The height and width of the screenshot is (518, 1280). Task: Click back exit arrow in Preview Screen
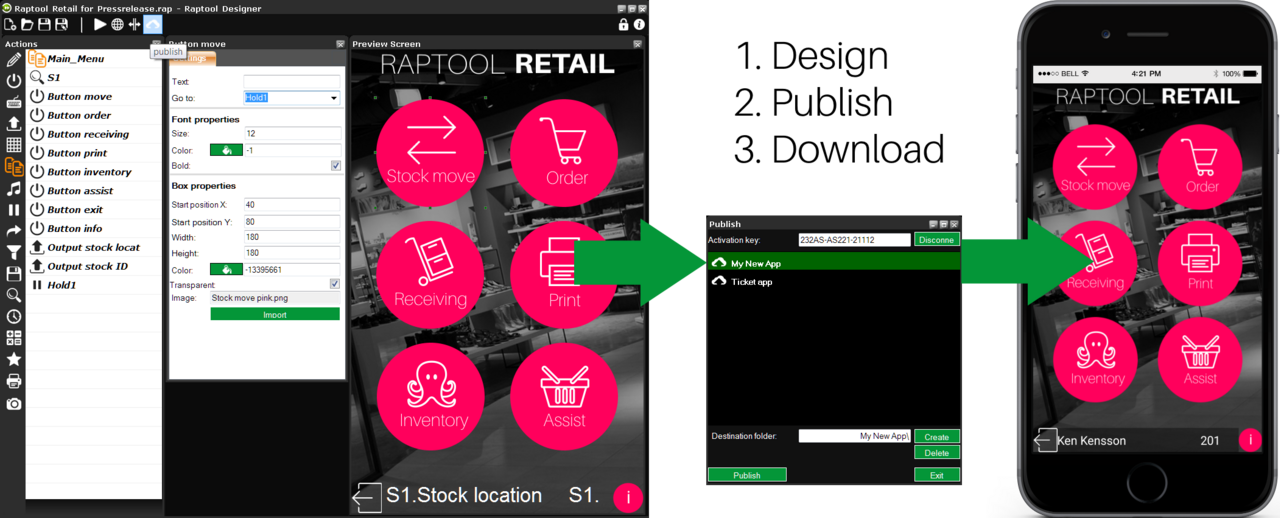(x=367, y=497)
